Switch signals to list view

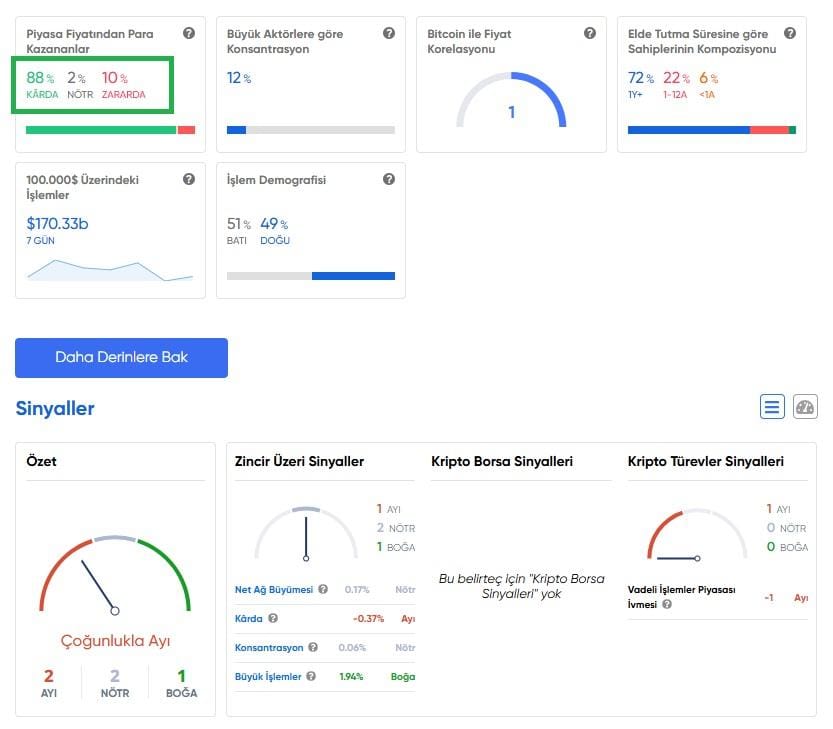tap(772, 407)
